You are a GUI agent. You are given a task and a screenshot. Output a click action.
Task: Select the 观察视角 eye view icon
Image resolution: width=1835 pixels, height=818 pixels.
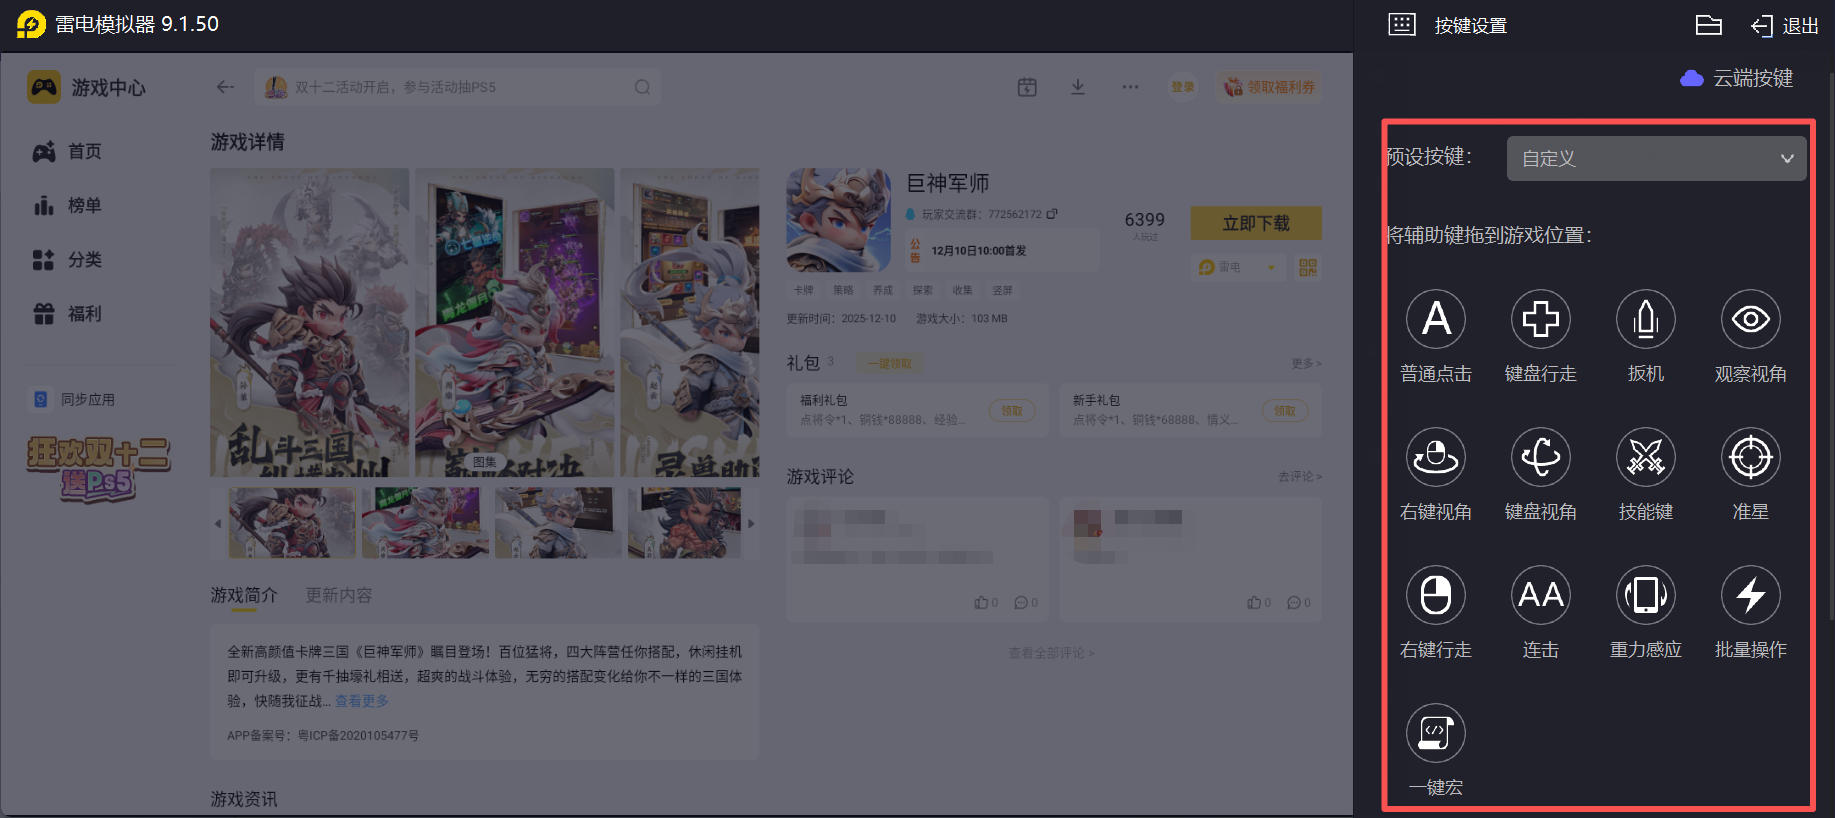click(1751, 320)
